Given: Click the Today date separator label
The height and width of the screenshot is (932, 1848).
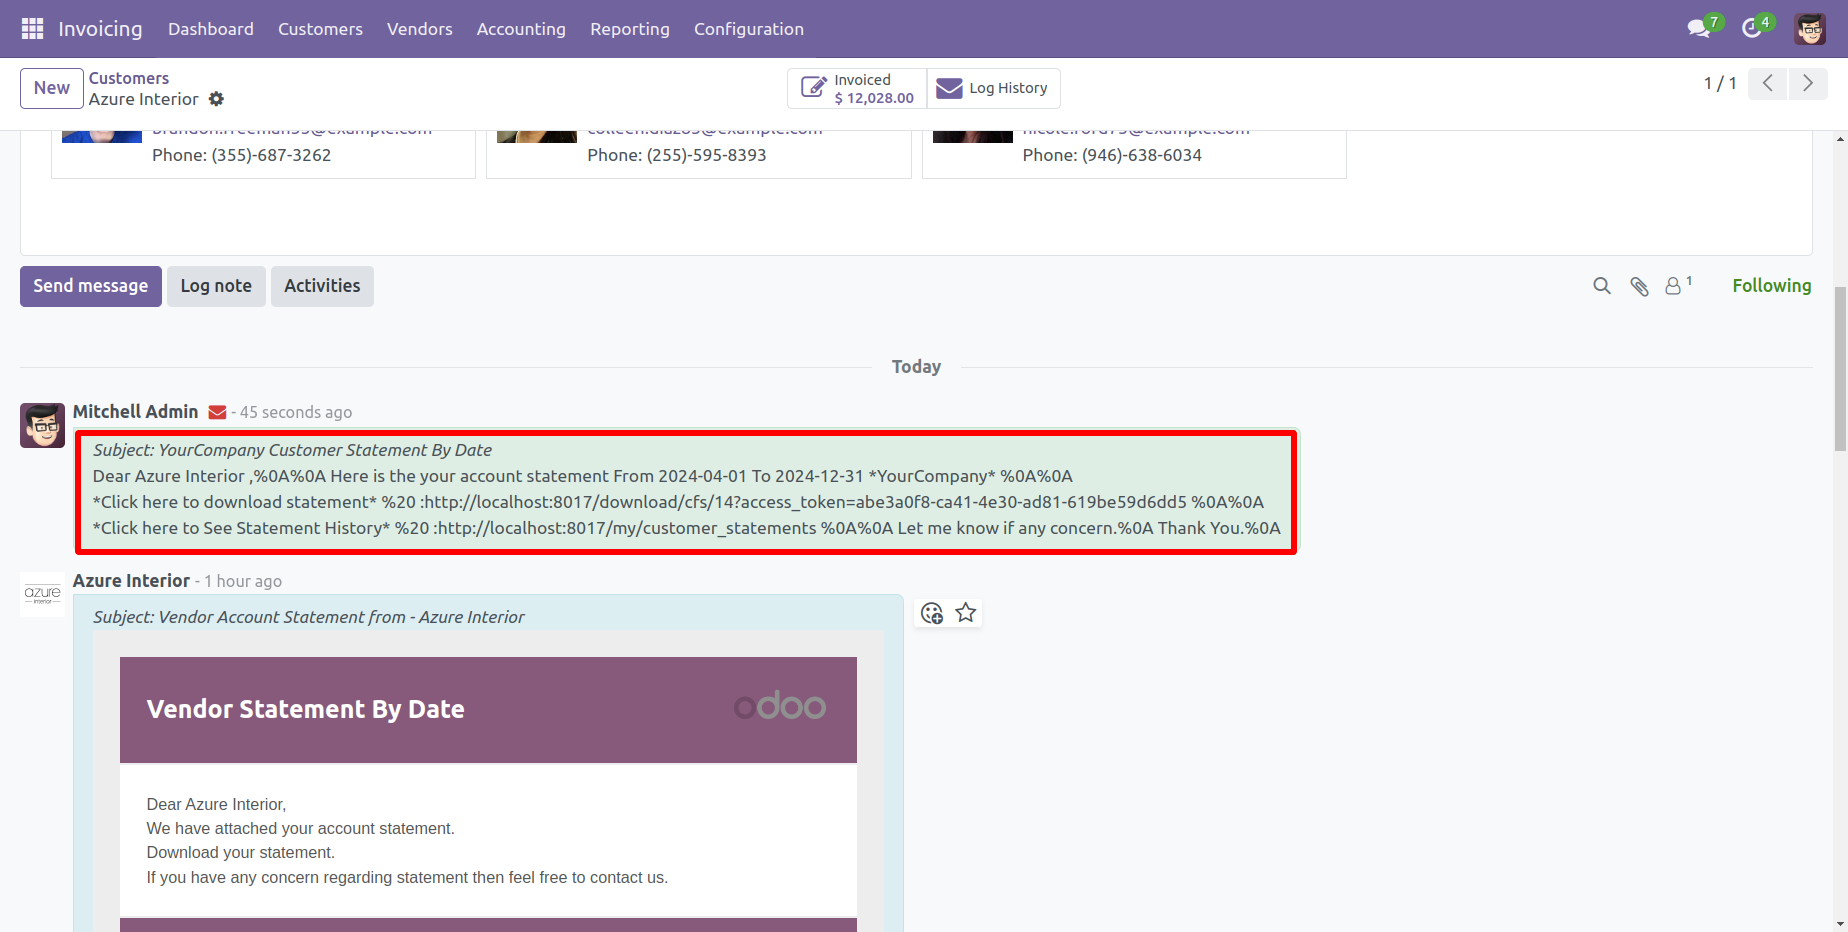Looking at the screenshot, I should 916,367.
